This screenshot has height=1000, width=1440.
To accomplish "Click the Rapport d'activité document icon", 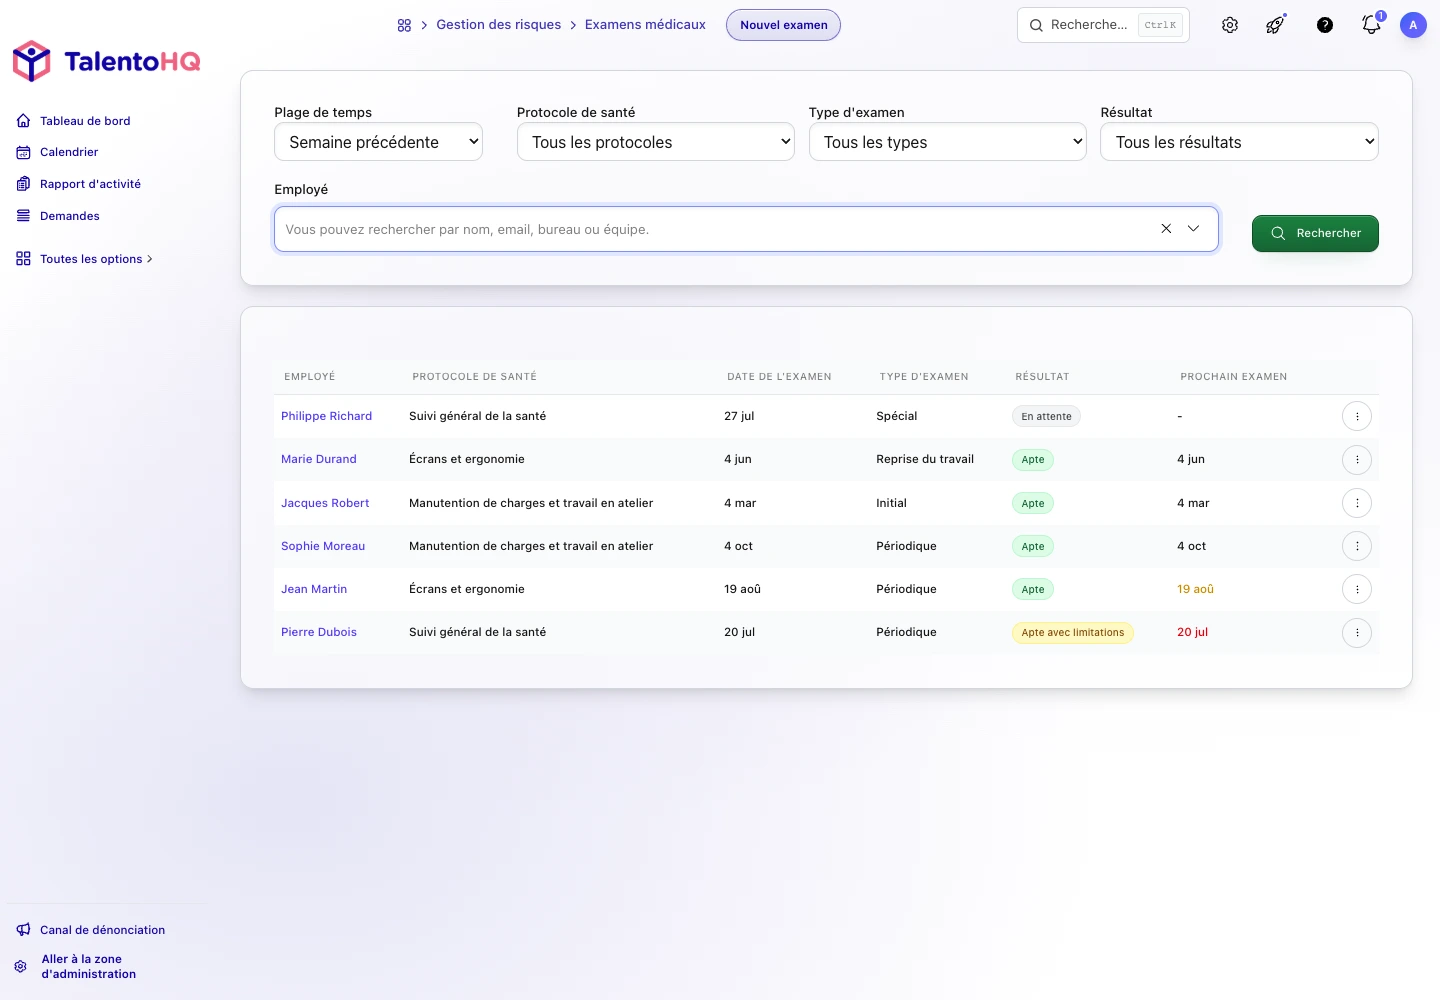I will [x=23, y=184].
